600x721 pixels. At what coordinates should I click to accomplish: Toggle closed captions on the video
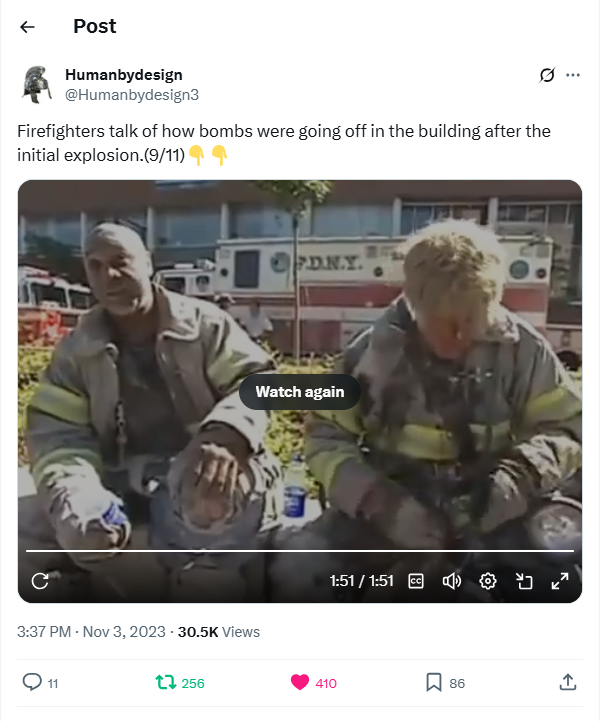[x=416, y=581]
